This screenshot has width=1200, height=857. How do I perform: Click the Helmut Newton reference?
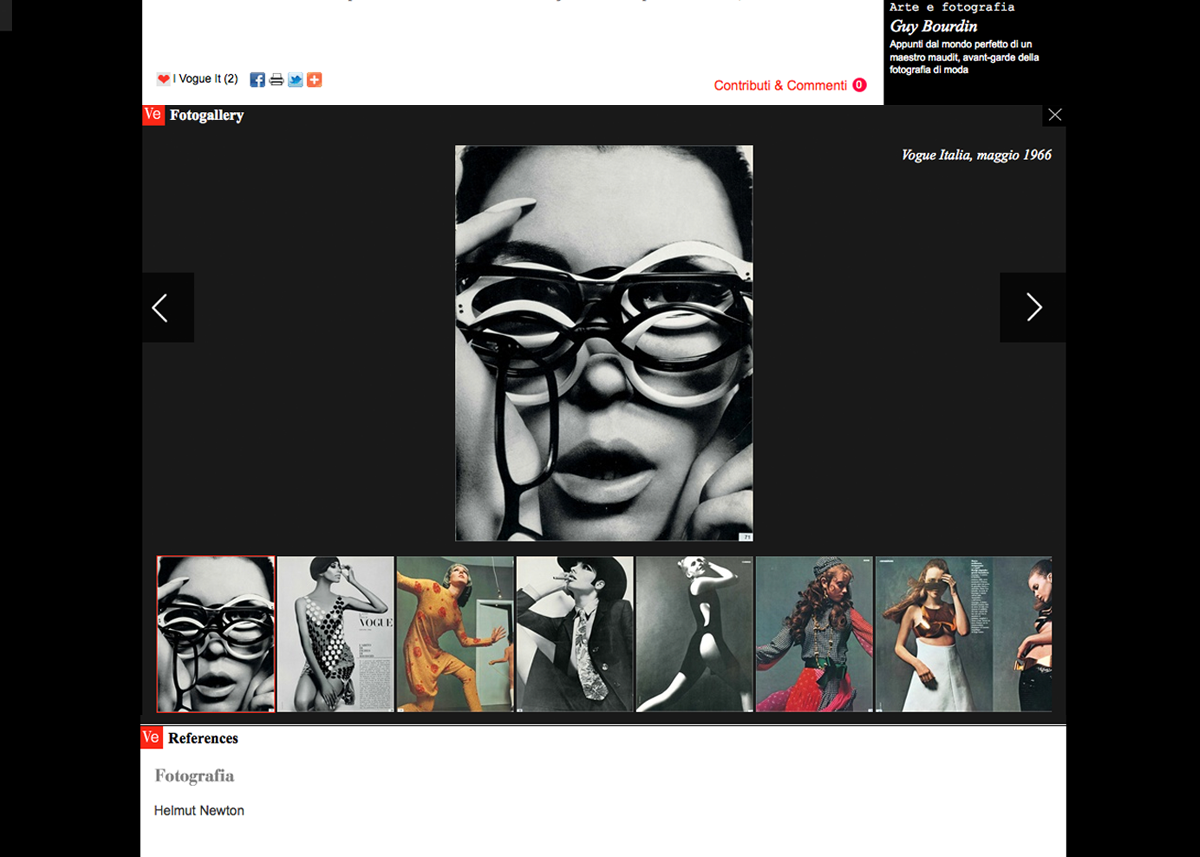click(x=199, y=810)
